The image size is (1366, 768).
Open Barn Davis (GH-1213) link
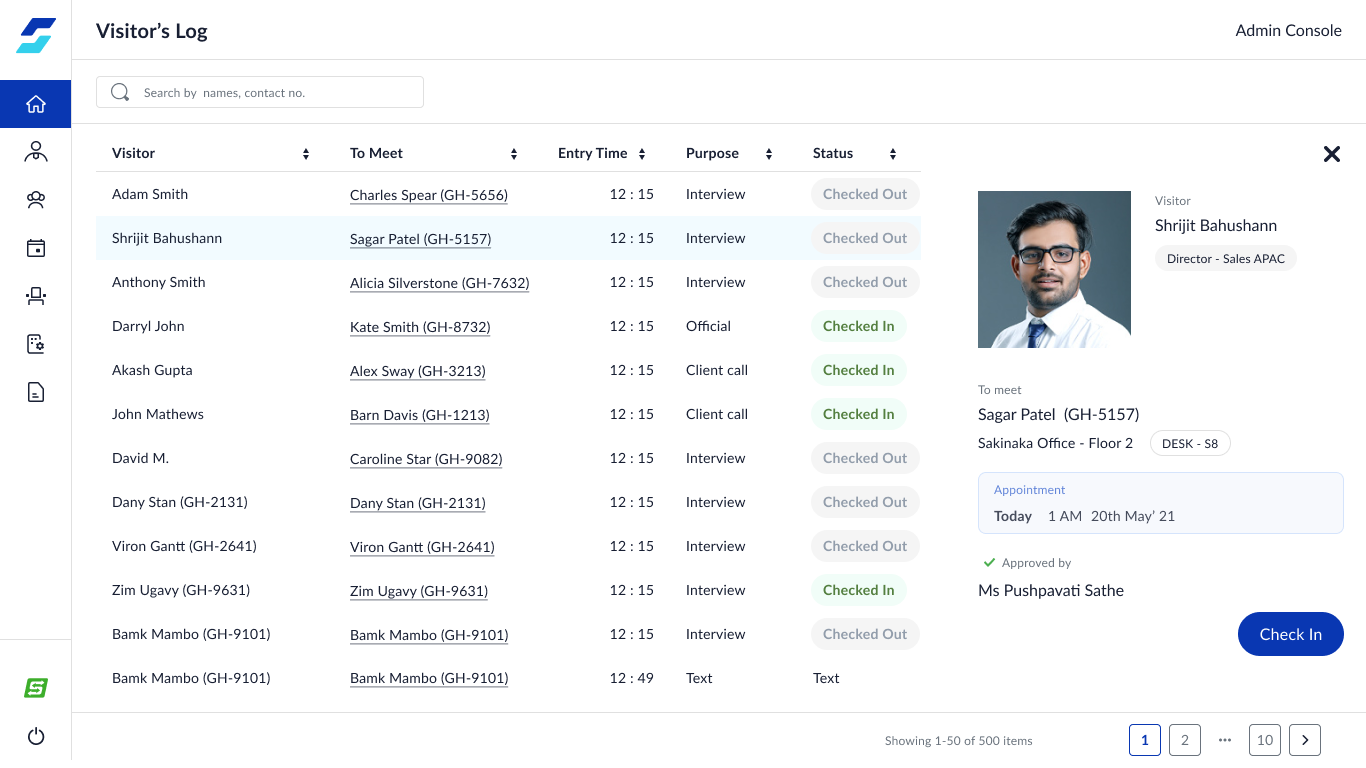coord(420,415)
